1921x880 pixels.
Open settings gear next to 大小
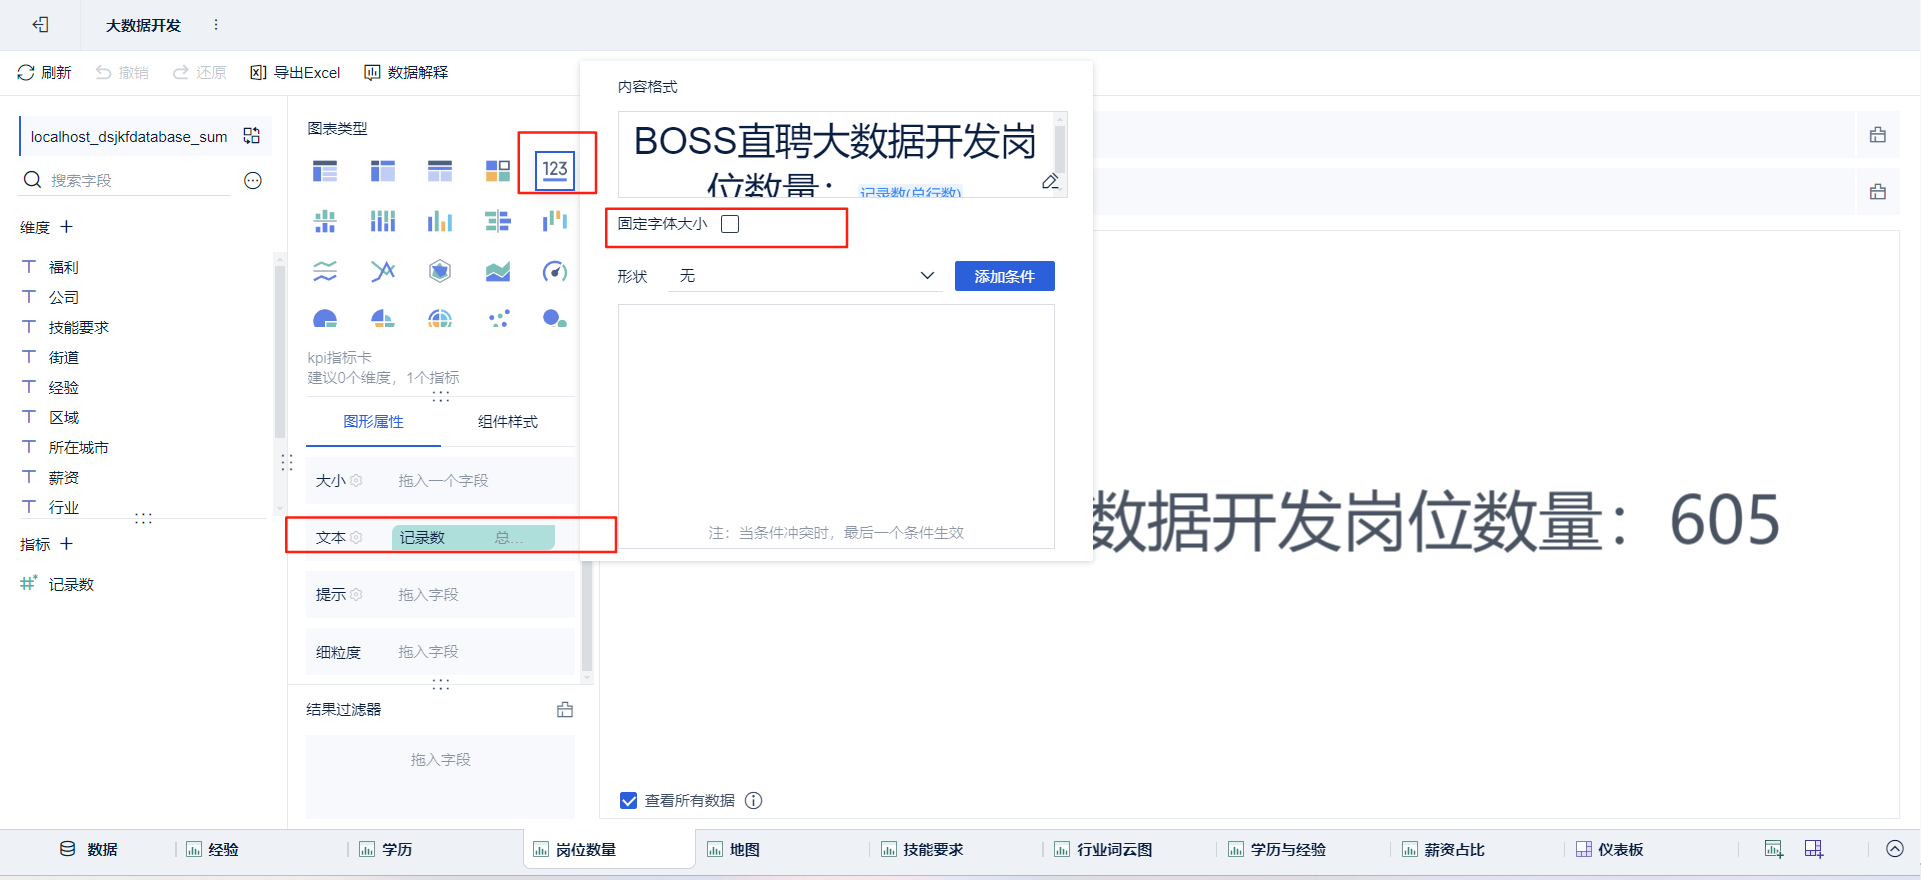356,481
